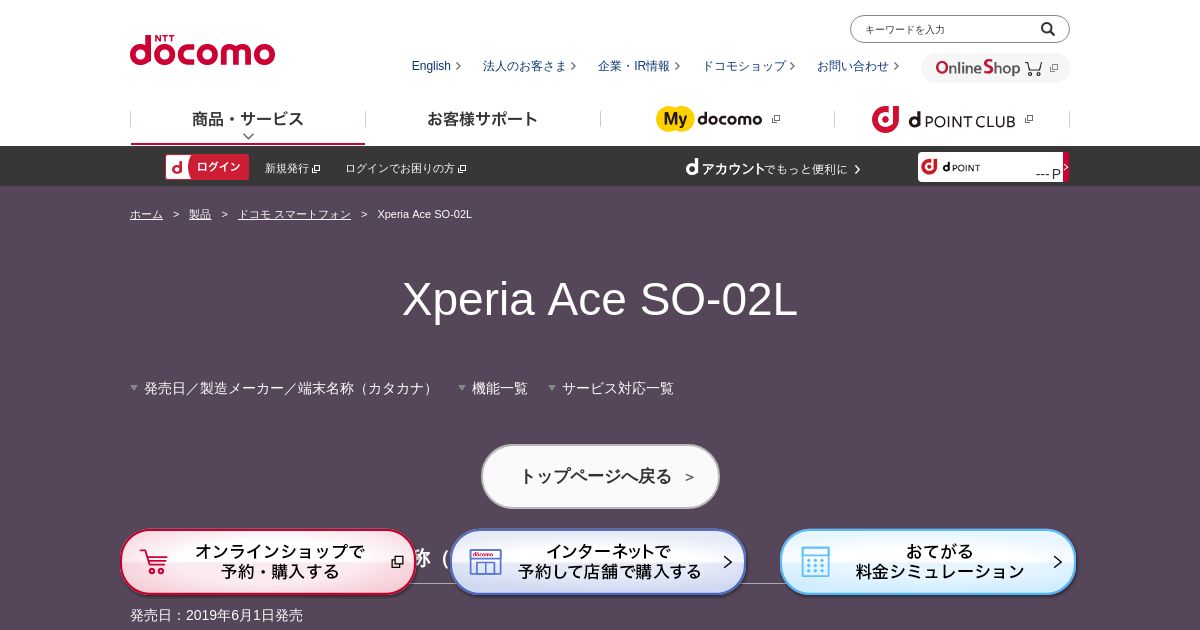Viewport: 1200px width, 630px height.
Task: Jump to 発売日／製造メーカー／端末名称 section
Action: tap(282, 388)
